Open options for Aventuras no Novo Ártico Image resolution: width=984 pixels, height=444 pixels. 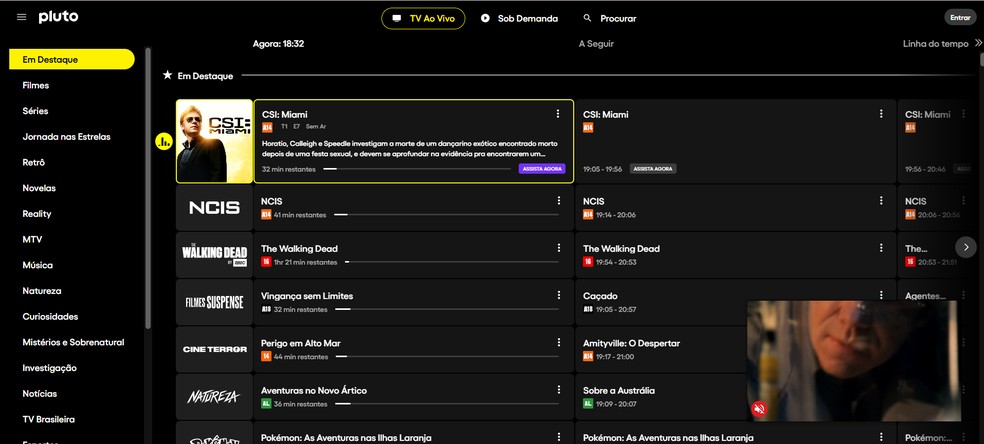tap(559, 389)
